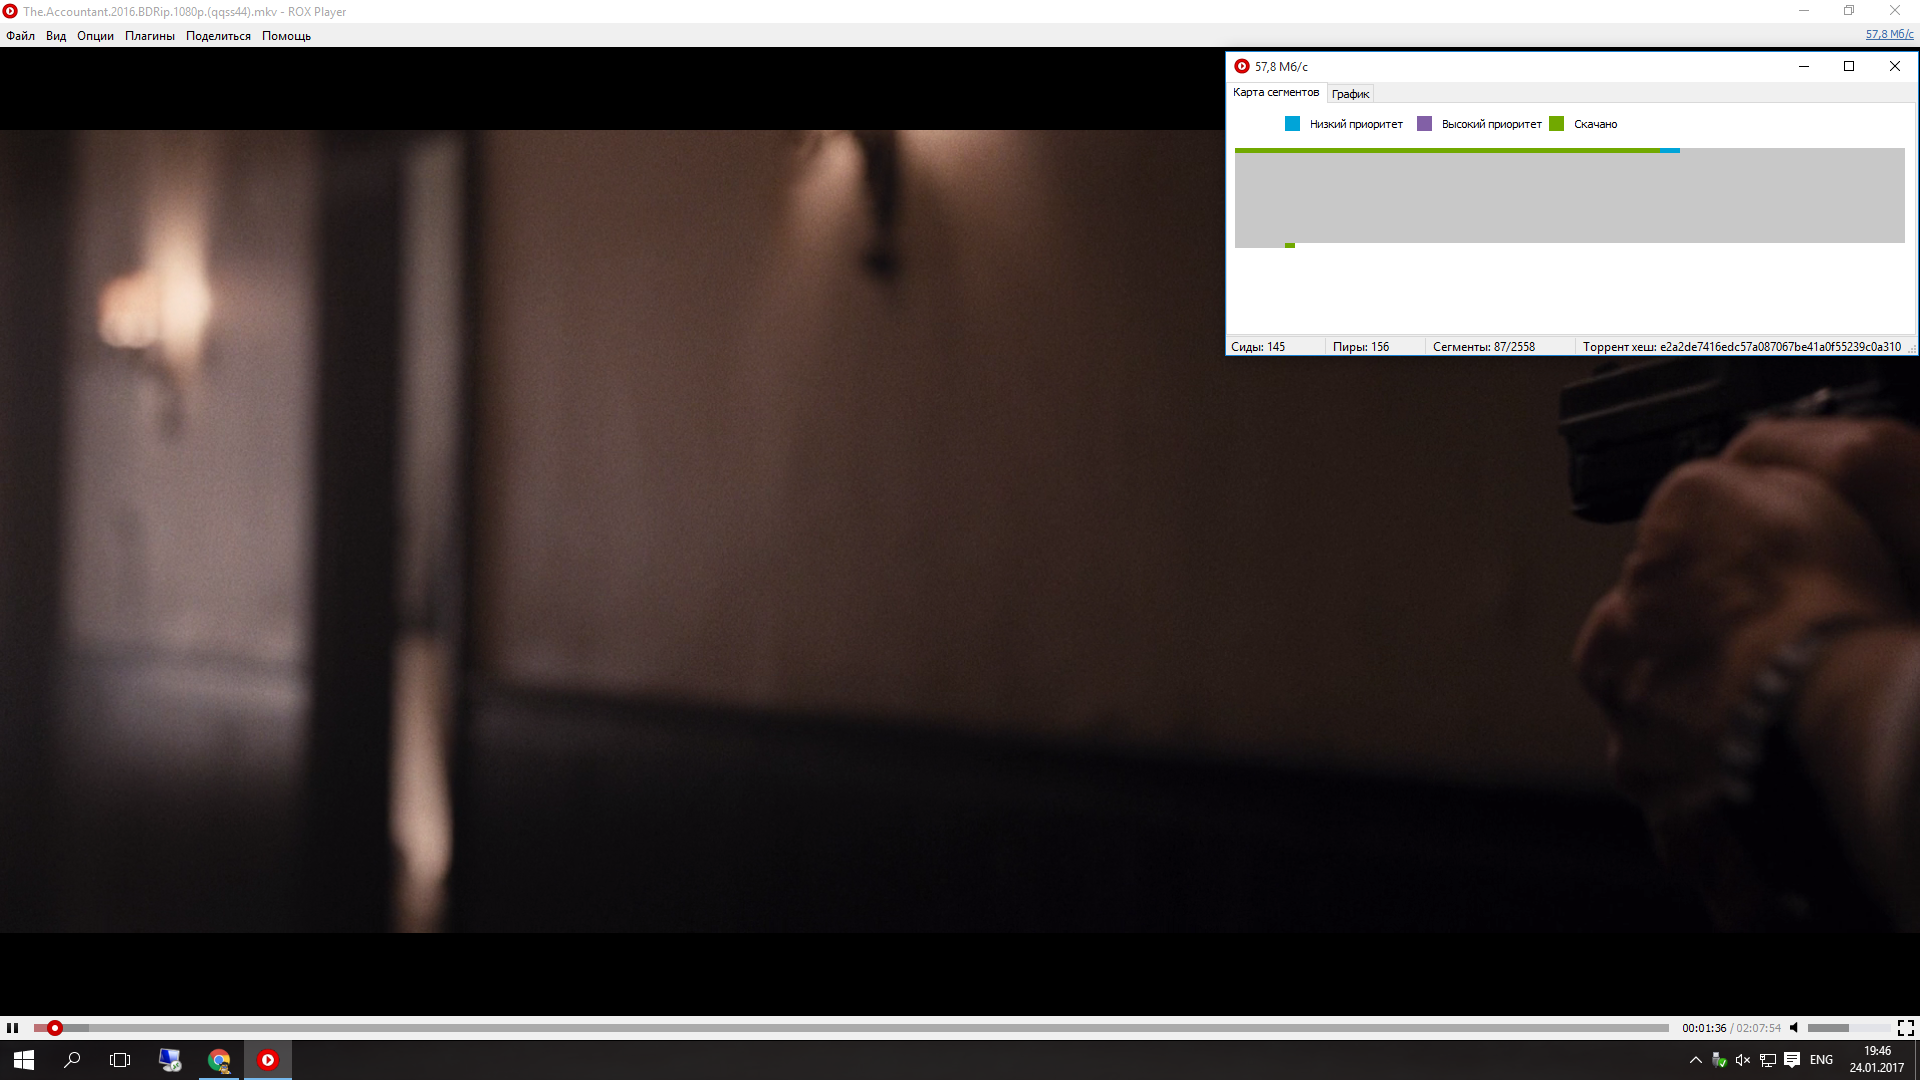This screenshot has height=1080, width=1920.
Task: Open the Плагины menu
Action: (149, 36)
